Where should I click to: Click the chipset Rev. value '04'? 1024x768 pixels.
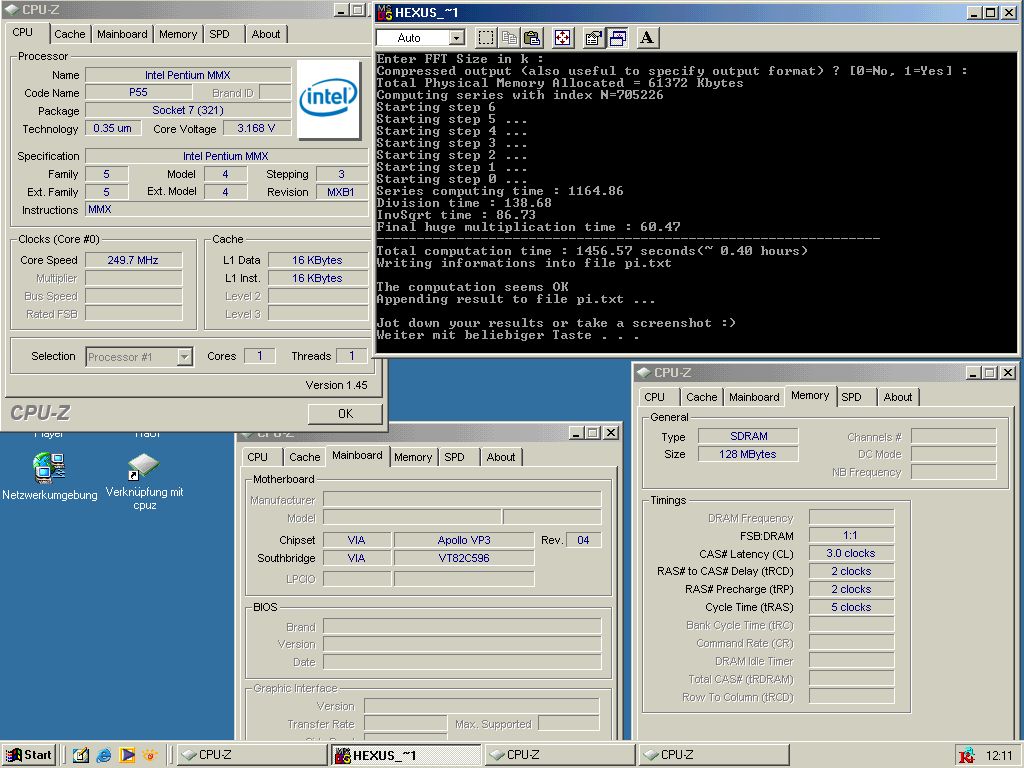click(583, 540)
